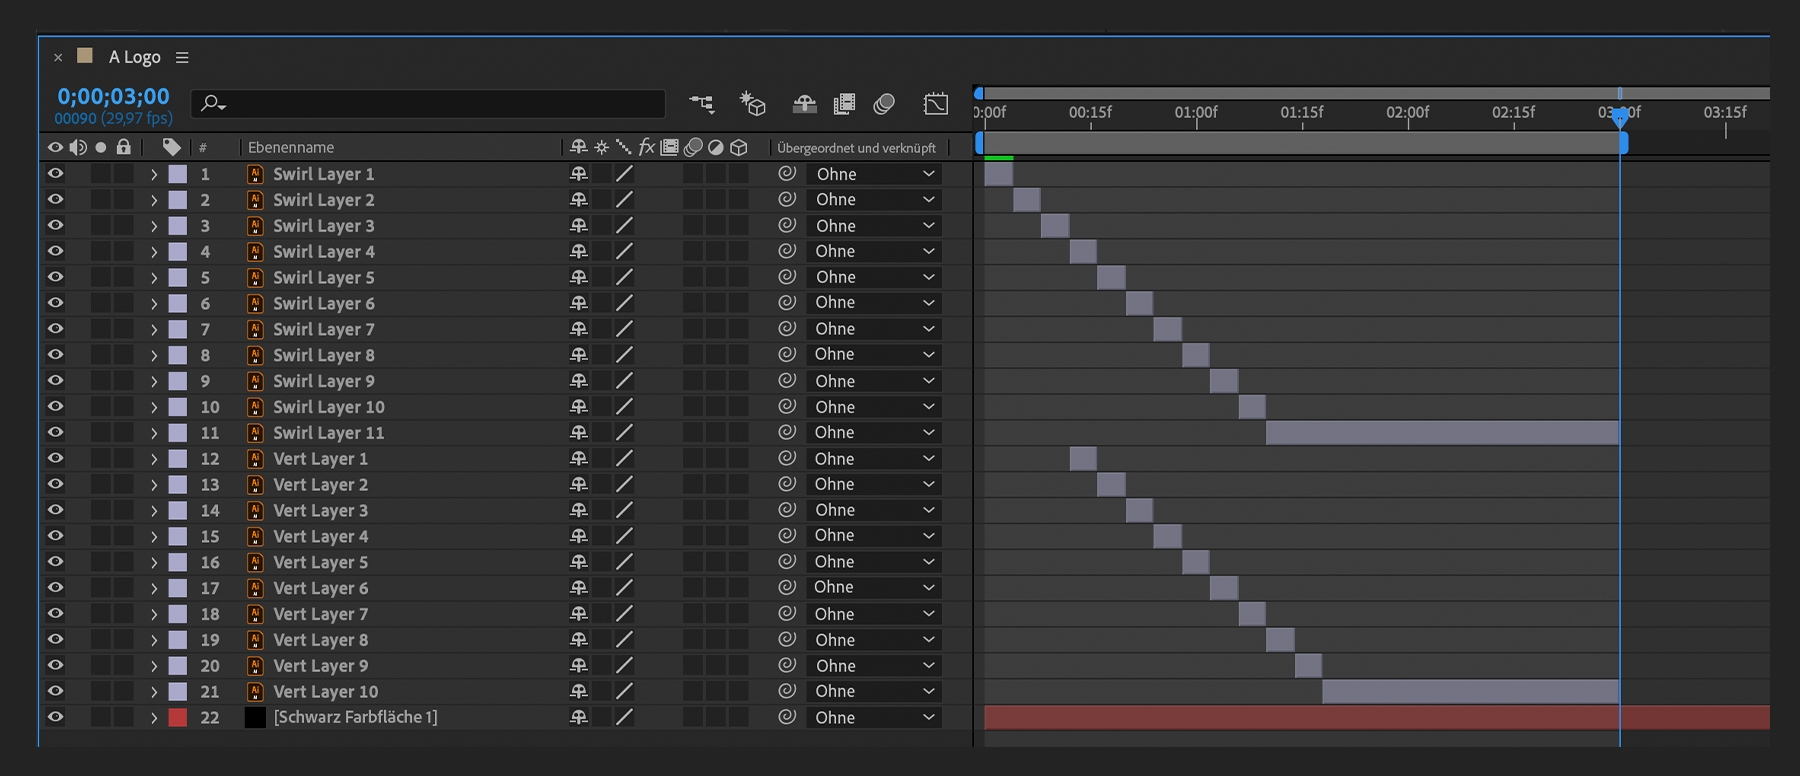Click the search magnifier icon

pyautogui.click(x=212, y=103)
